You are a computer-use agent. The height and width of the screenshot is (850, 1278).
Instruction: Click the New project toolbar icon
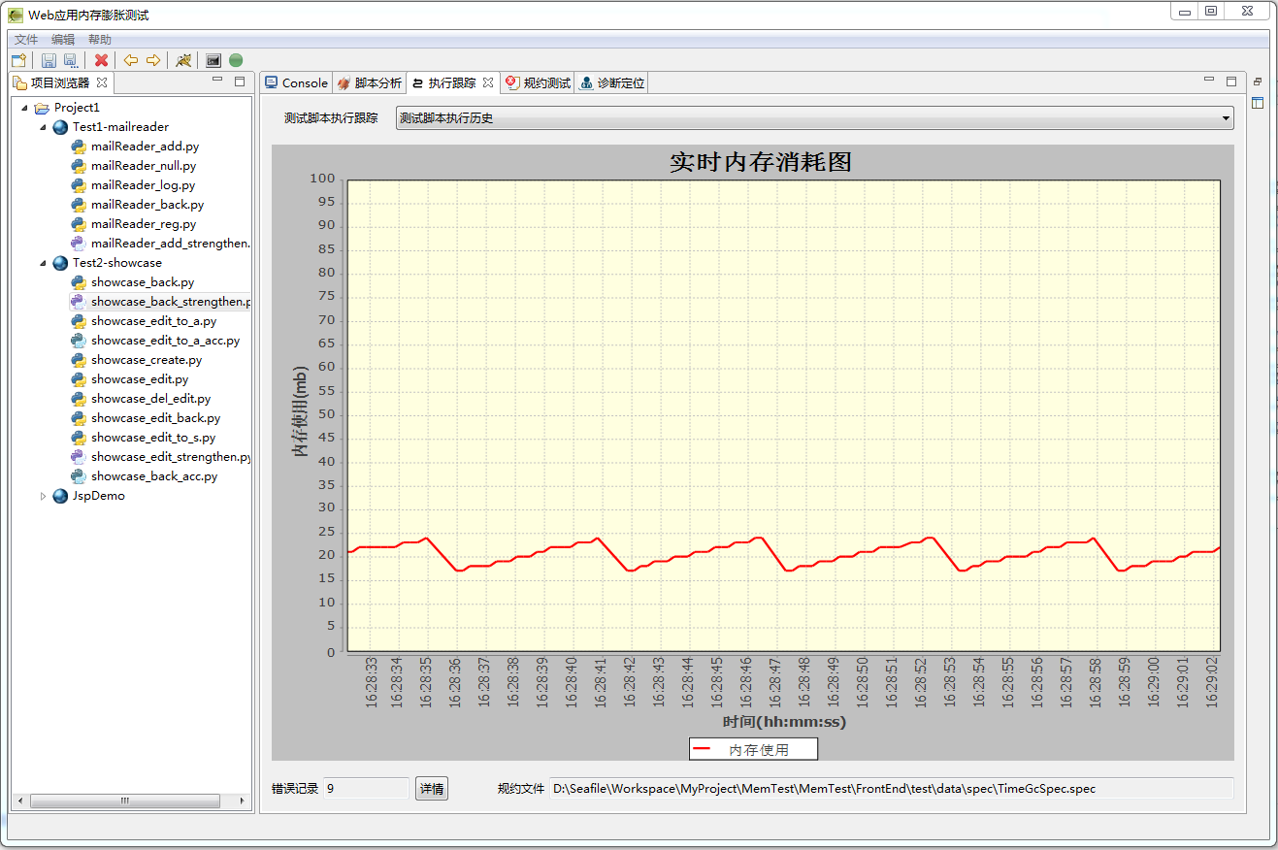coord(19,61)
